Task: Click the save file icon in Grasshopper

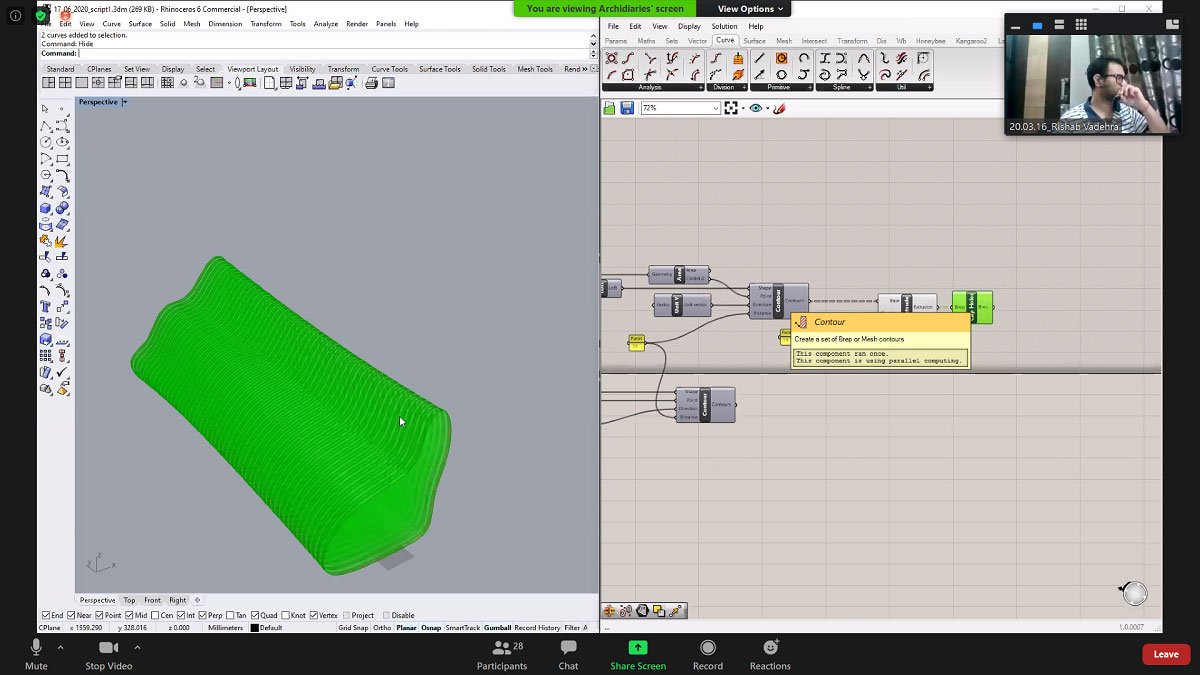Action: [x=627, y=108]
